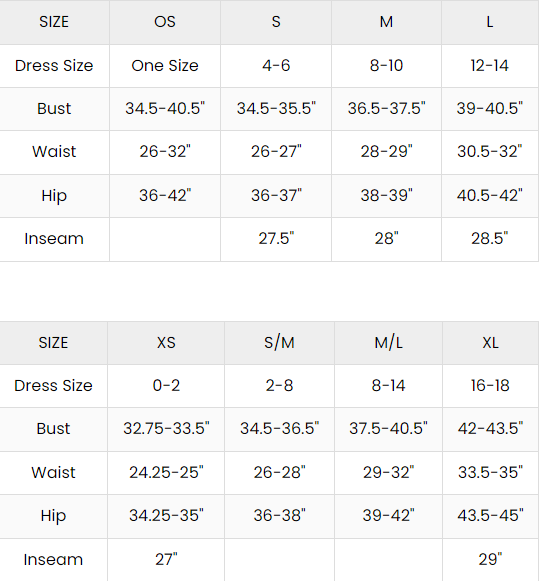The image size is (539, 581).
Task: Click the 40.5-42" hip cell for L
Action: pyautogui.click(x=490, y=196)
